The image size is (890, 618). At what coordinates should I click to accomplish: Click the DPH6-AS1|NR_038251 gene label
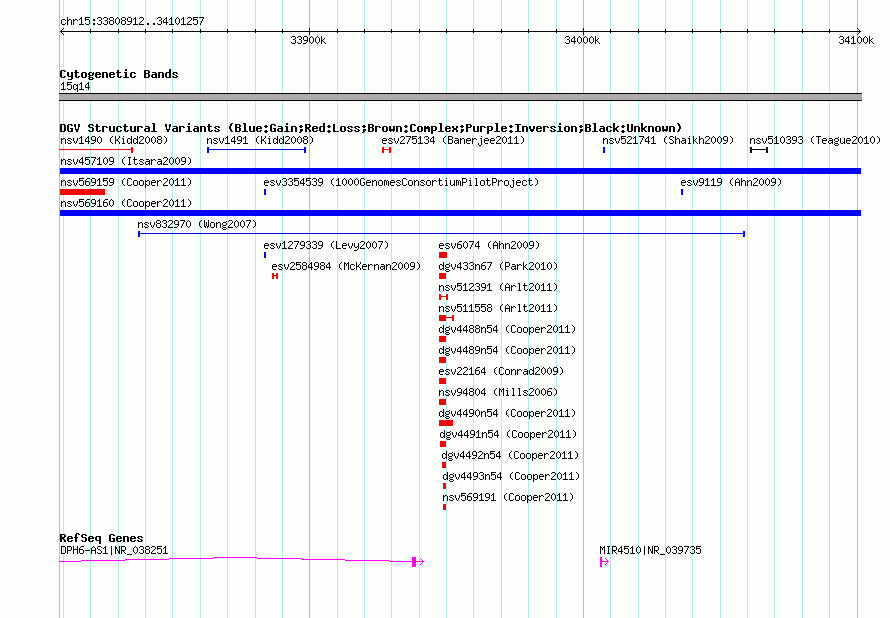tap(114, 550)
